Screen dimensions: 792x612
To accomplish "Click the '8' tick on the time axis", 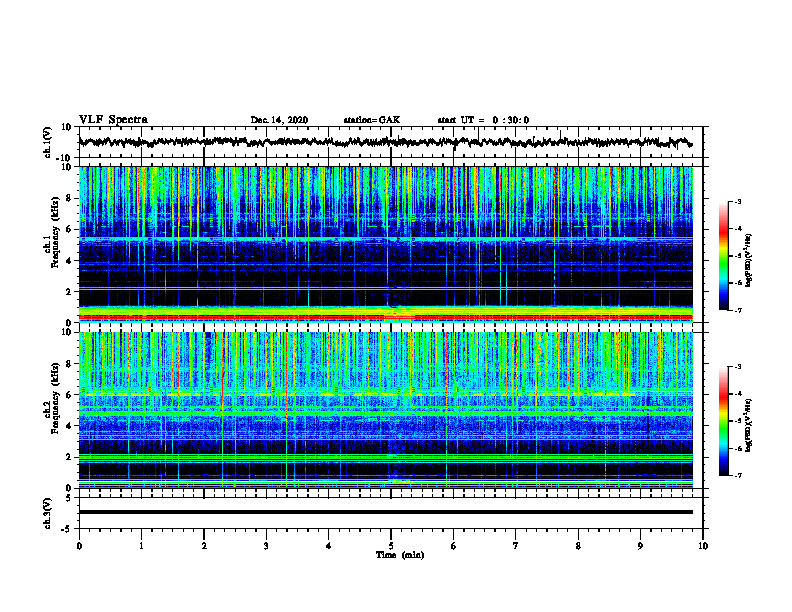I will pyautogui.click(x=578, y=546).
